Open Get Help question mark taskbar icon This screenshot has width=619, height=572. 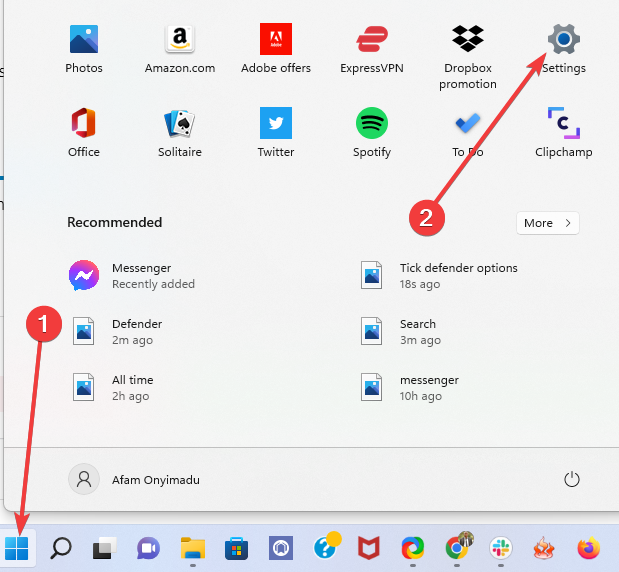tap(326, 546)
